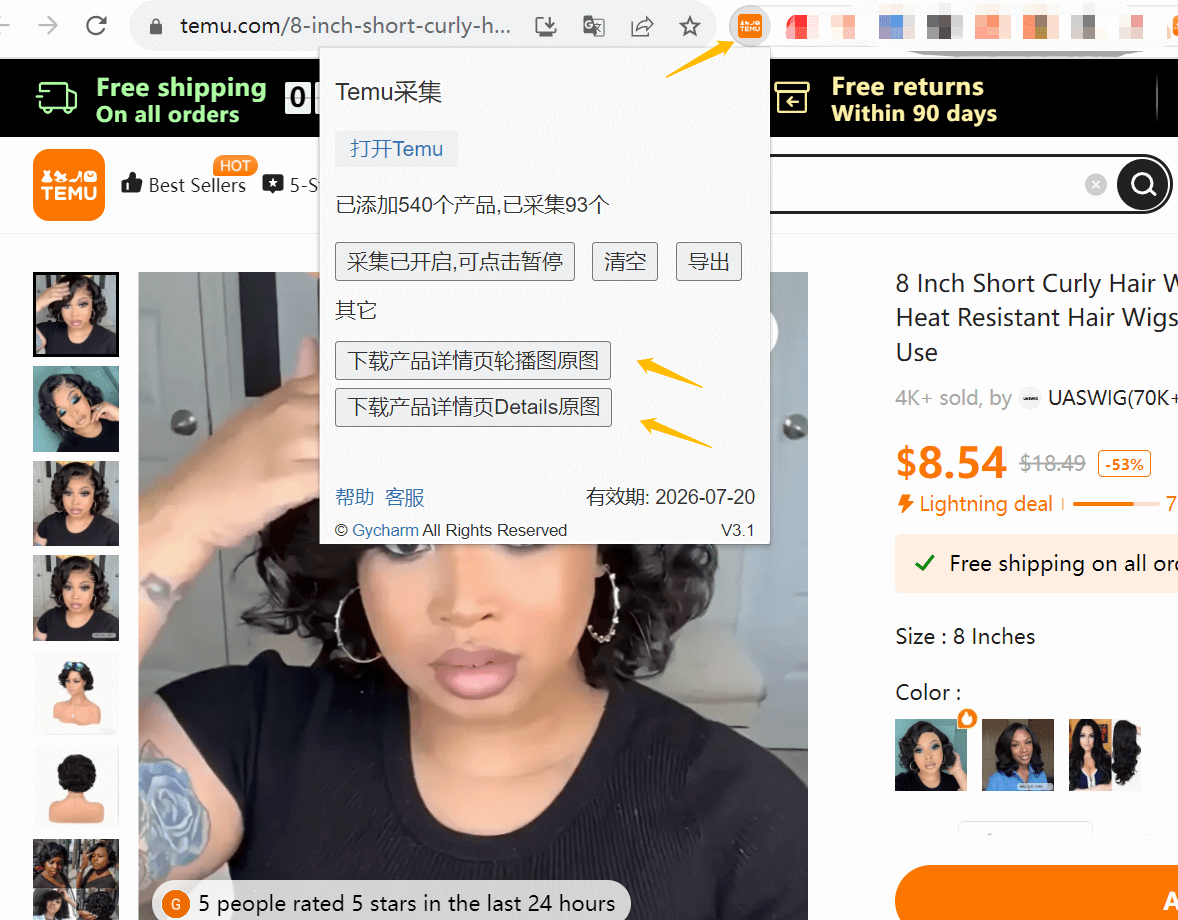The height and width of the screenshot is (920, 1178).
Task: Export collected data with 导出 button
Action: pyautogui.click(x=708, y=261)
